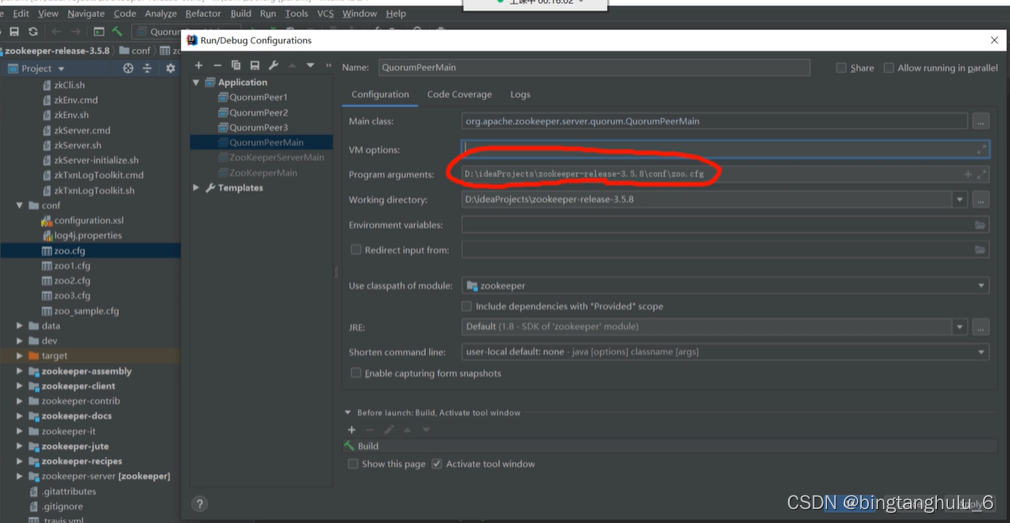Viewport: 1010px width, 523px height.
Task: Expand the zookeeper-assembly module
Action: click(20, 371)
